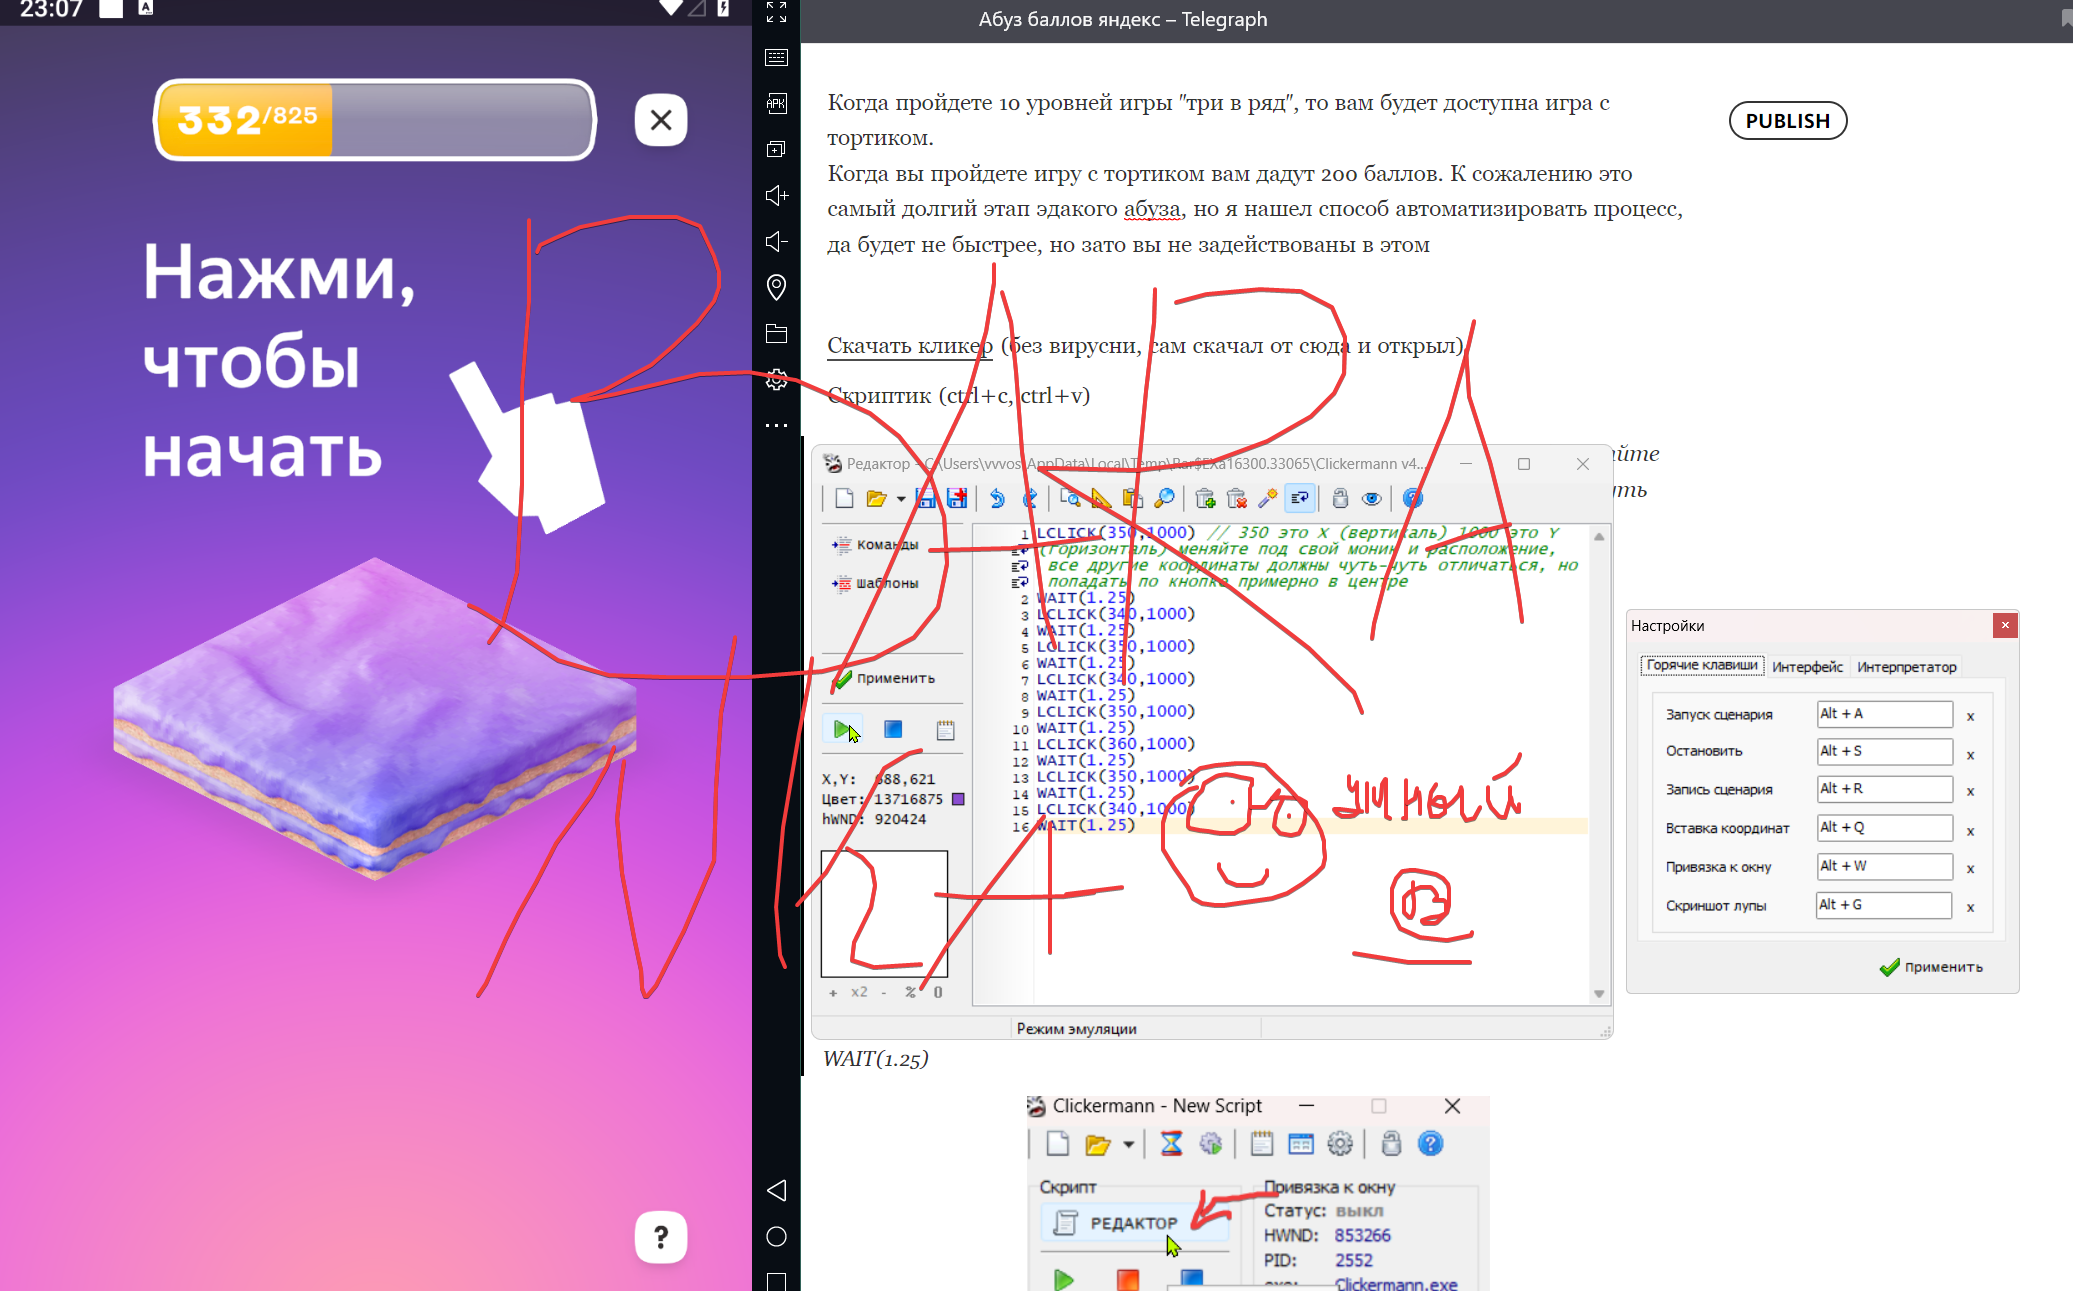Click the purple color swatch next to Цвет

pyautogui.click(x=958, y=799)
